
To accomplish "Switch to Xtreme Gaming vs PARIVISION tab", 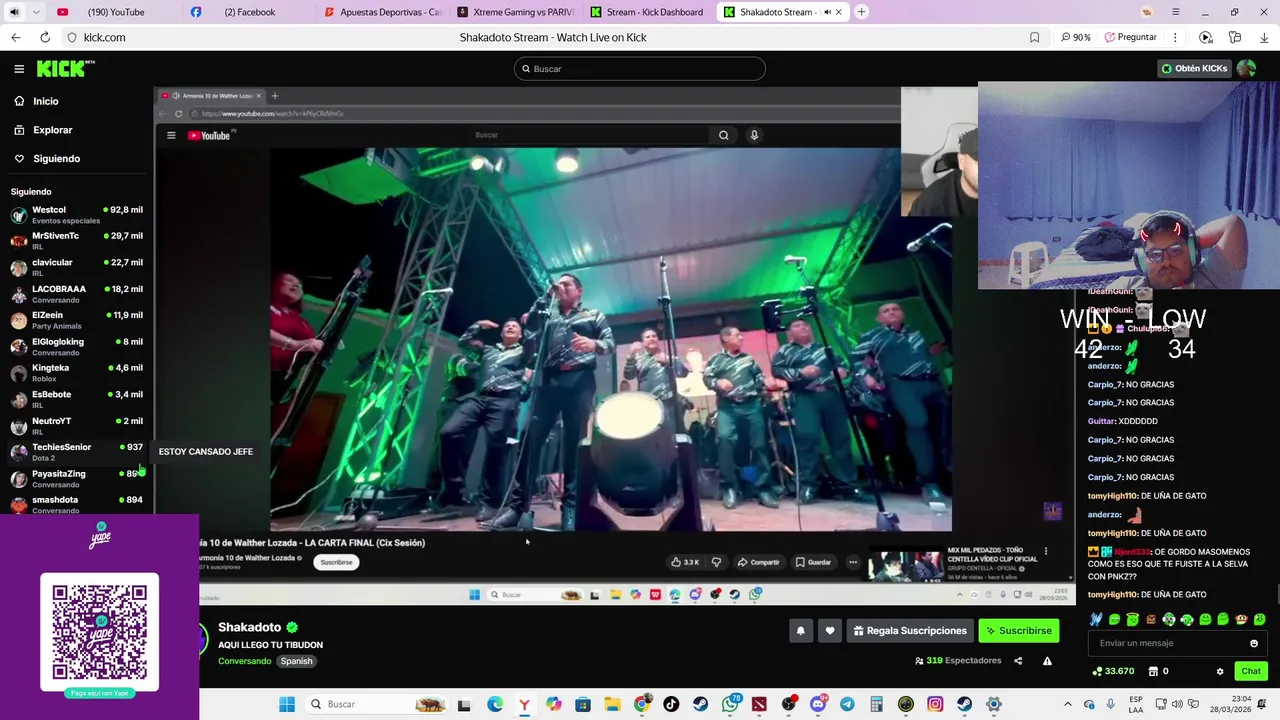I will coord(515,12).
